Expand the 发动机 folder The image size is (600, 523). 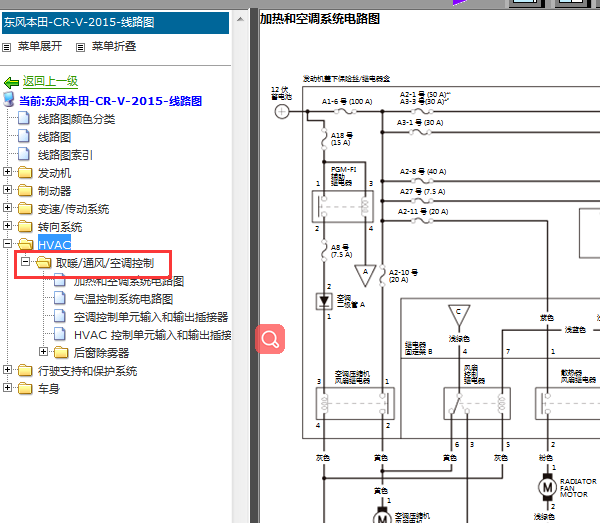pos(7,171)
